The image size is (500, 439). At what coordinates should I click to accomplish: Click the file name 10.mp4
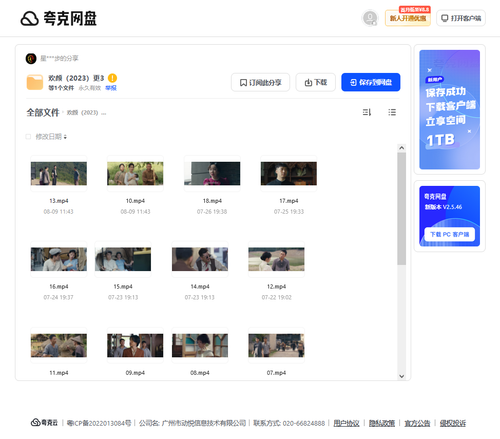pyautogui.click(x=135, y=201)
